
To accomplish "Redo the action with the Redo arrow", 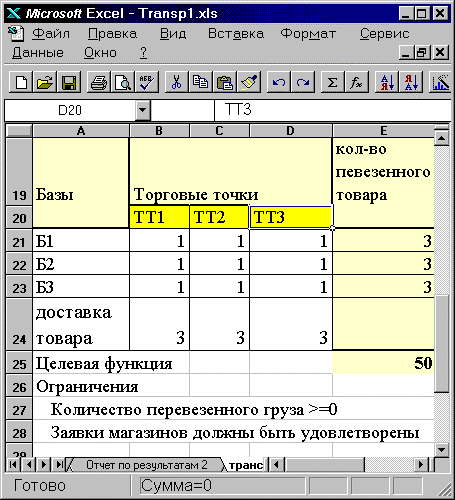I will [303, 82].
